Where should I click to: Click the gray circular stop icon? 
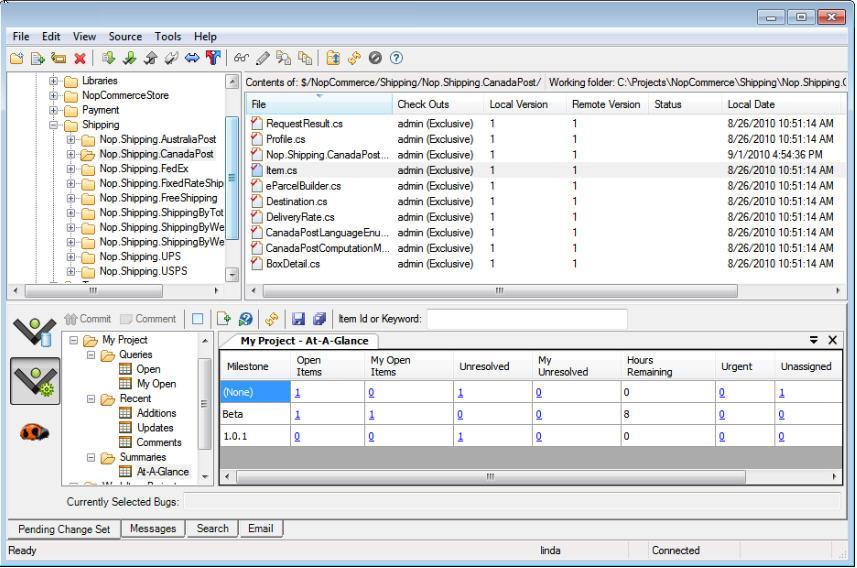[375, 57]
